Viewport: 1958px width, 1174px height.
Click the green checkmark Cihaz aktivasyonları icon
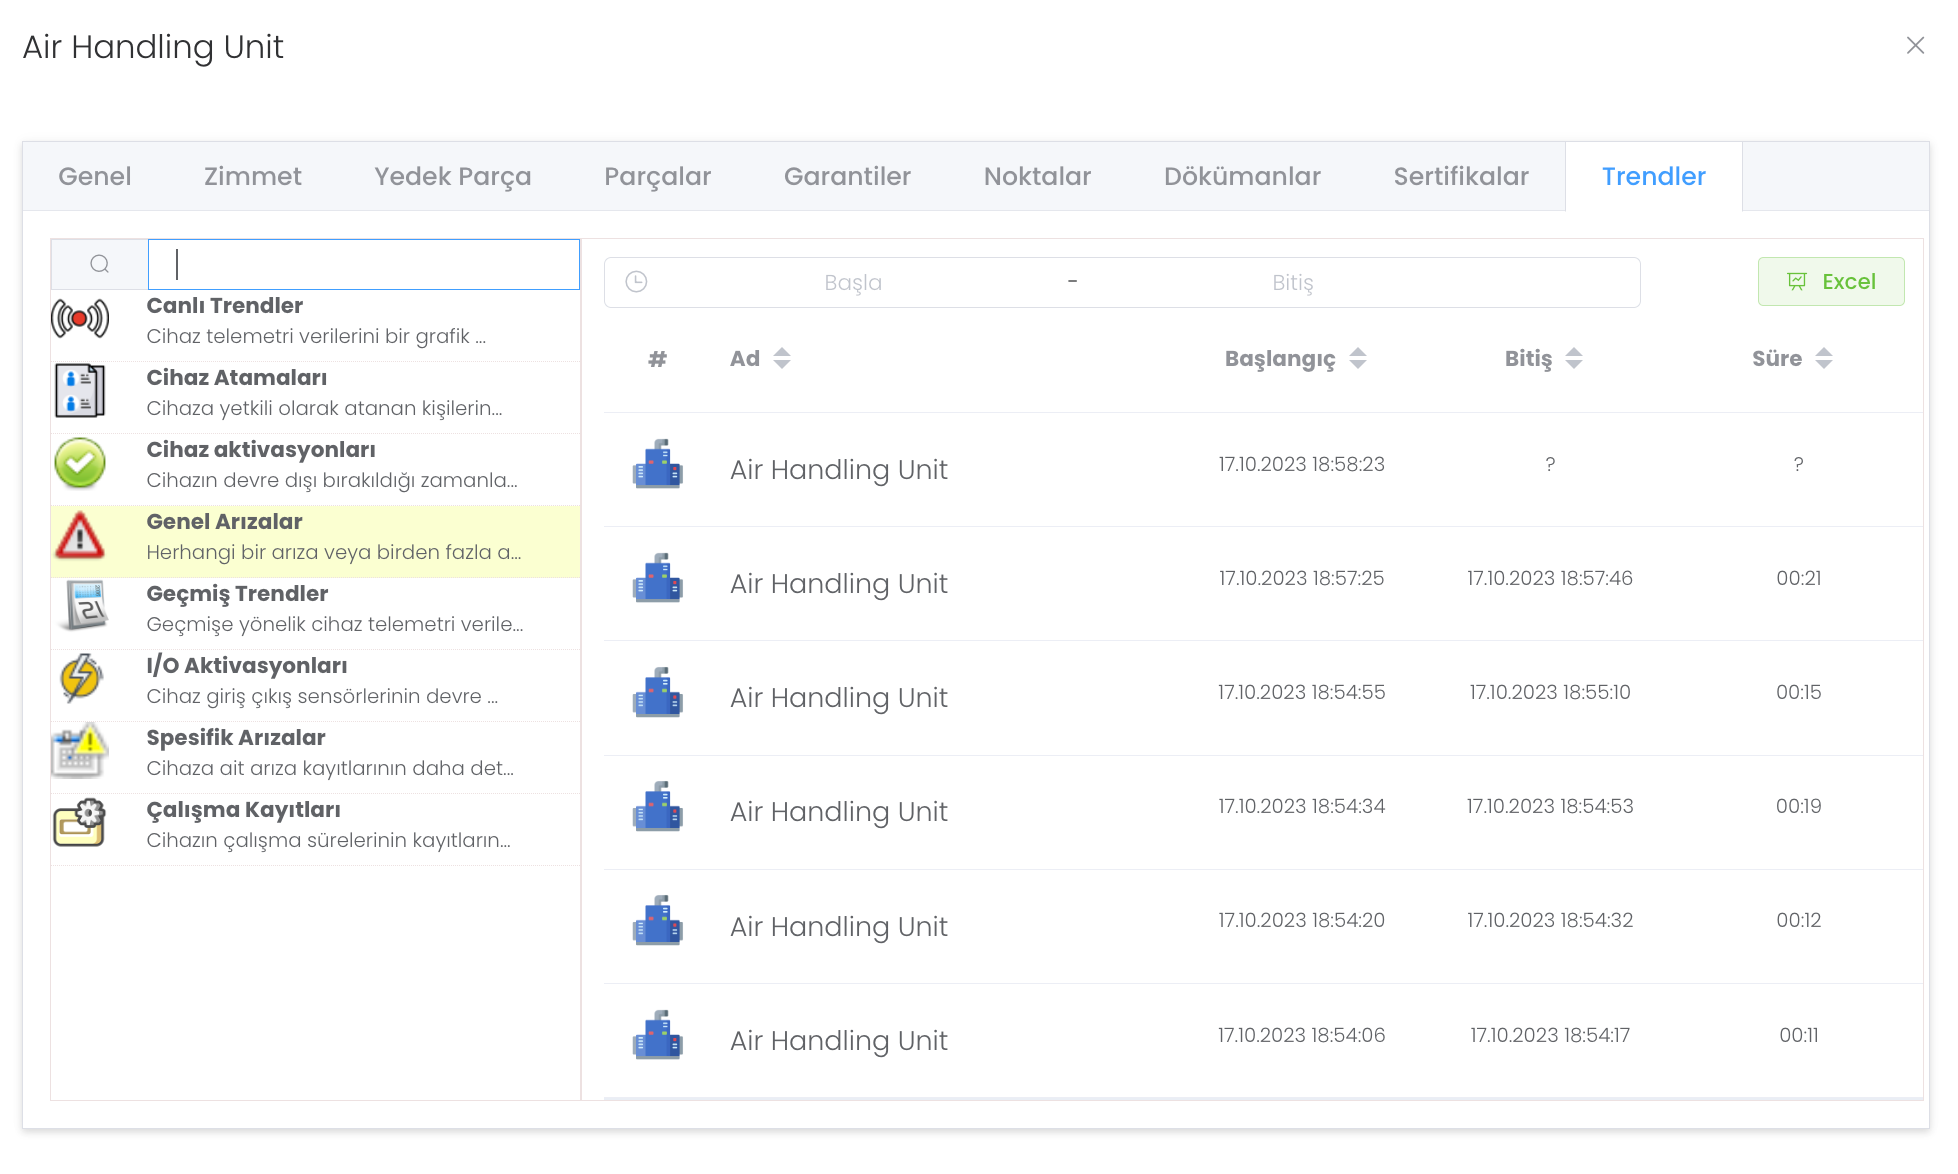point(80,463)
